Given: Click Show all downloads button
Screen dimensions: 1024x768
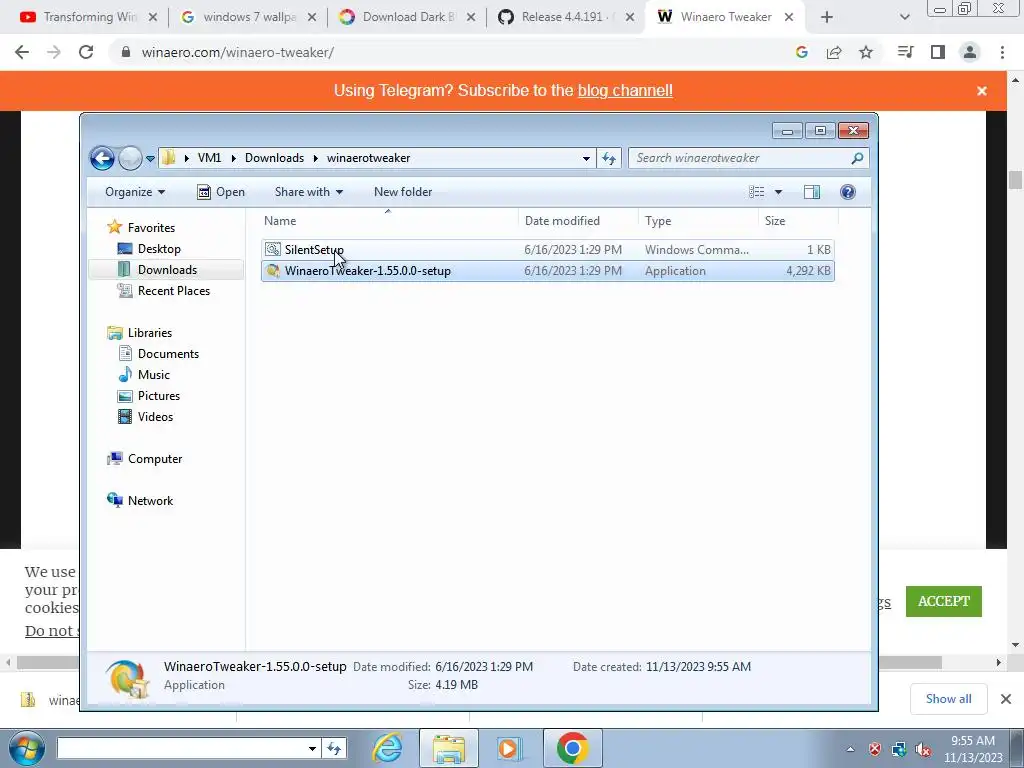Looking at the screenshot, I should (x=948, y=699).
